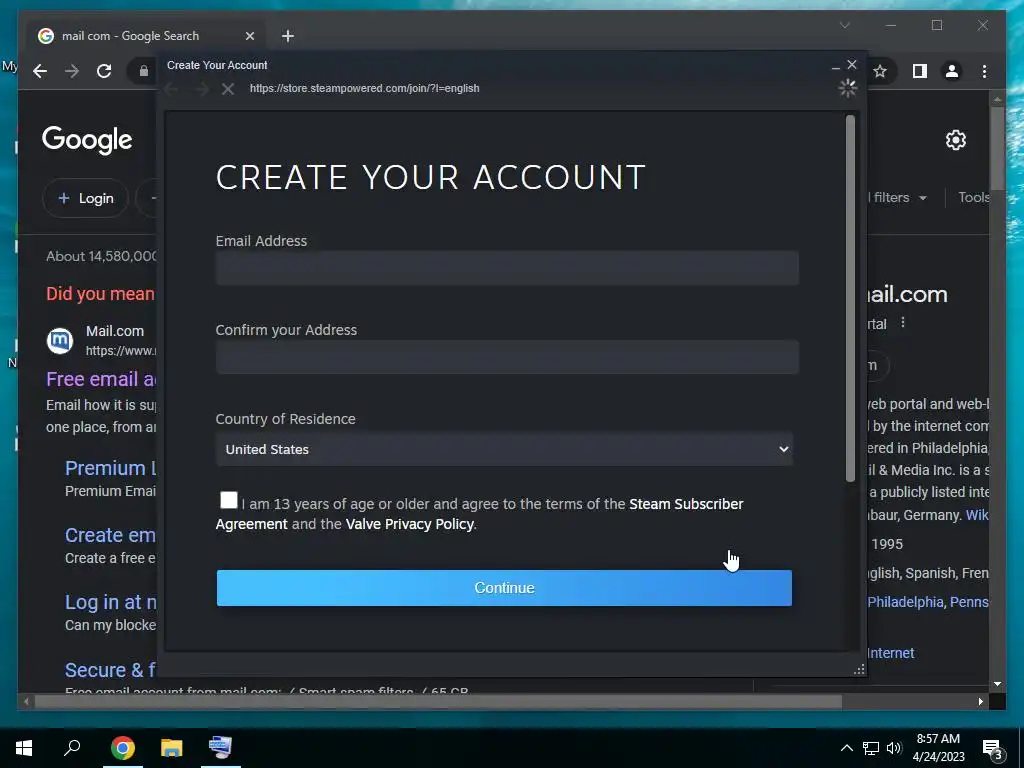Open the Google settings gear
The image size is (1024, 768).
tap(955, 140)
